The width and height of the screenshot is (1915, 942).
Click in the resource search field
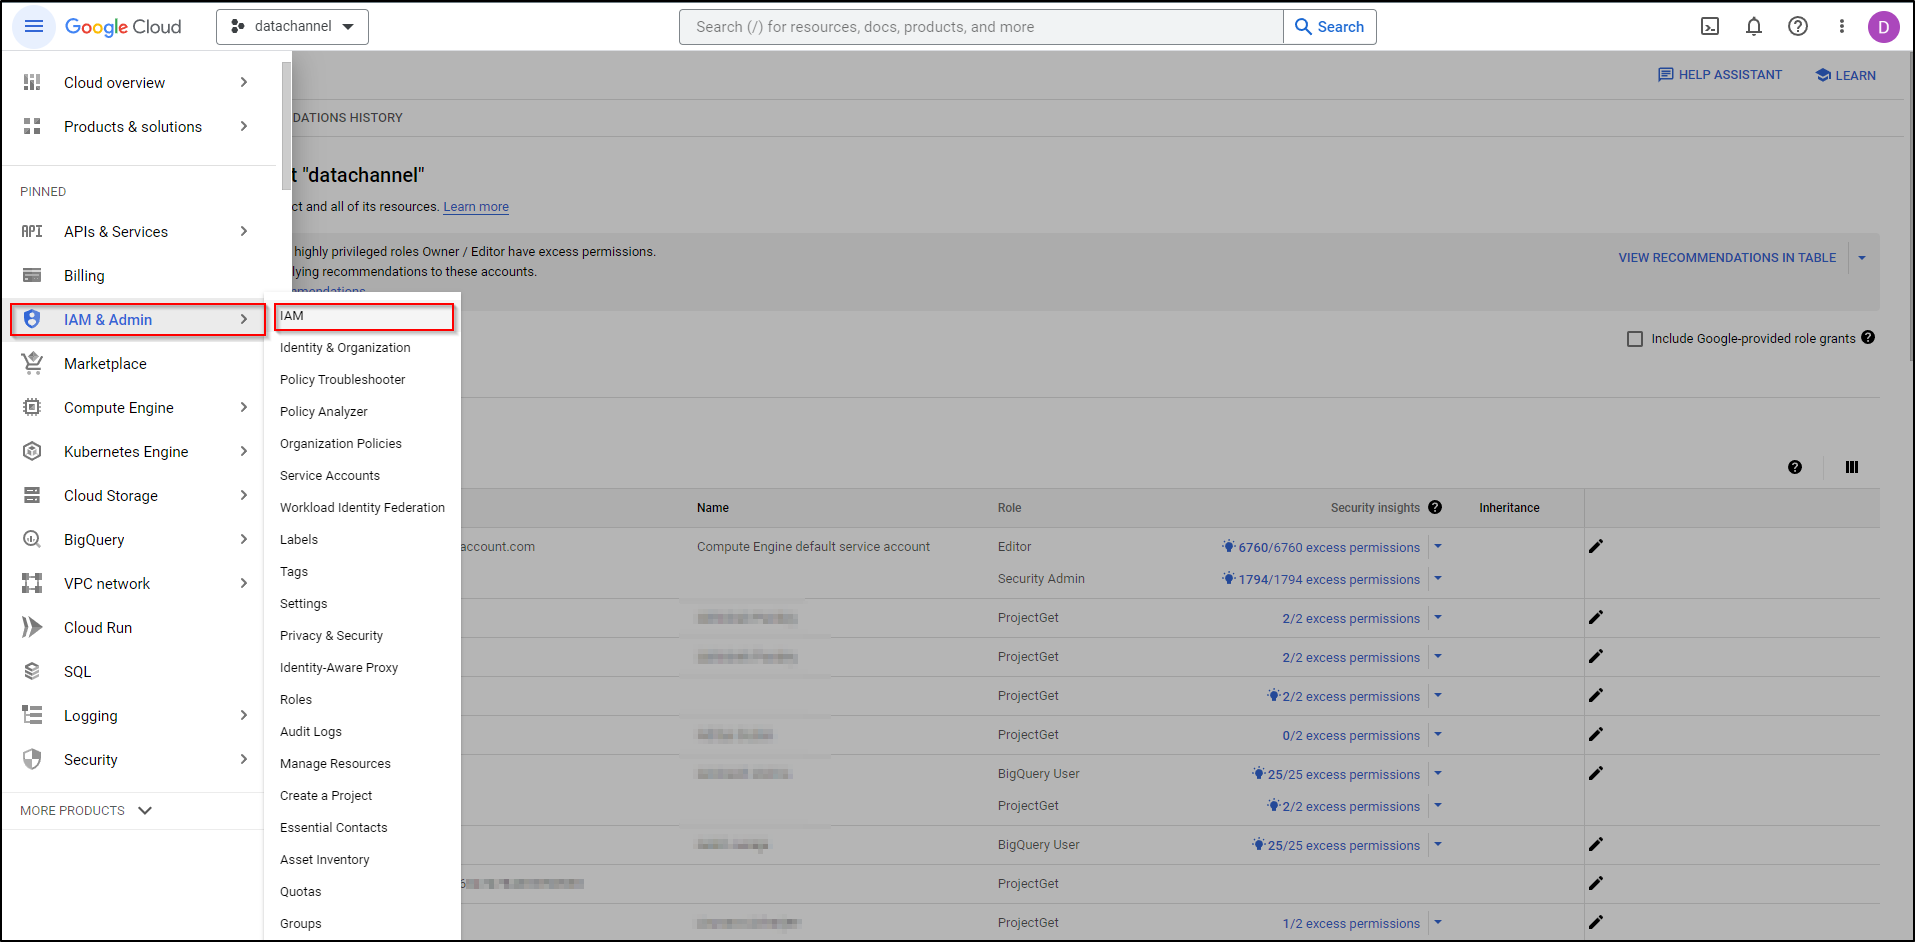coord(981,27)
